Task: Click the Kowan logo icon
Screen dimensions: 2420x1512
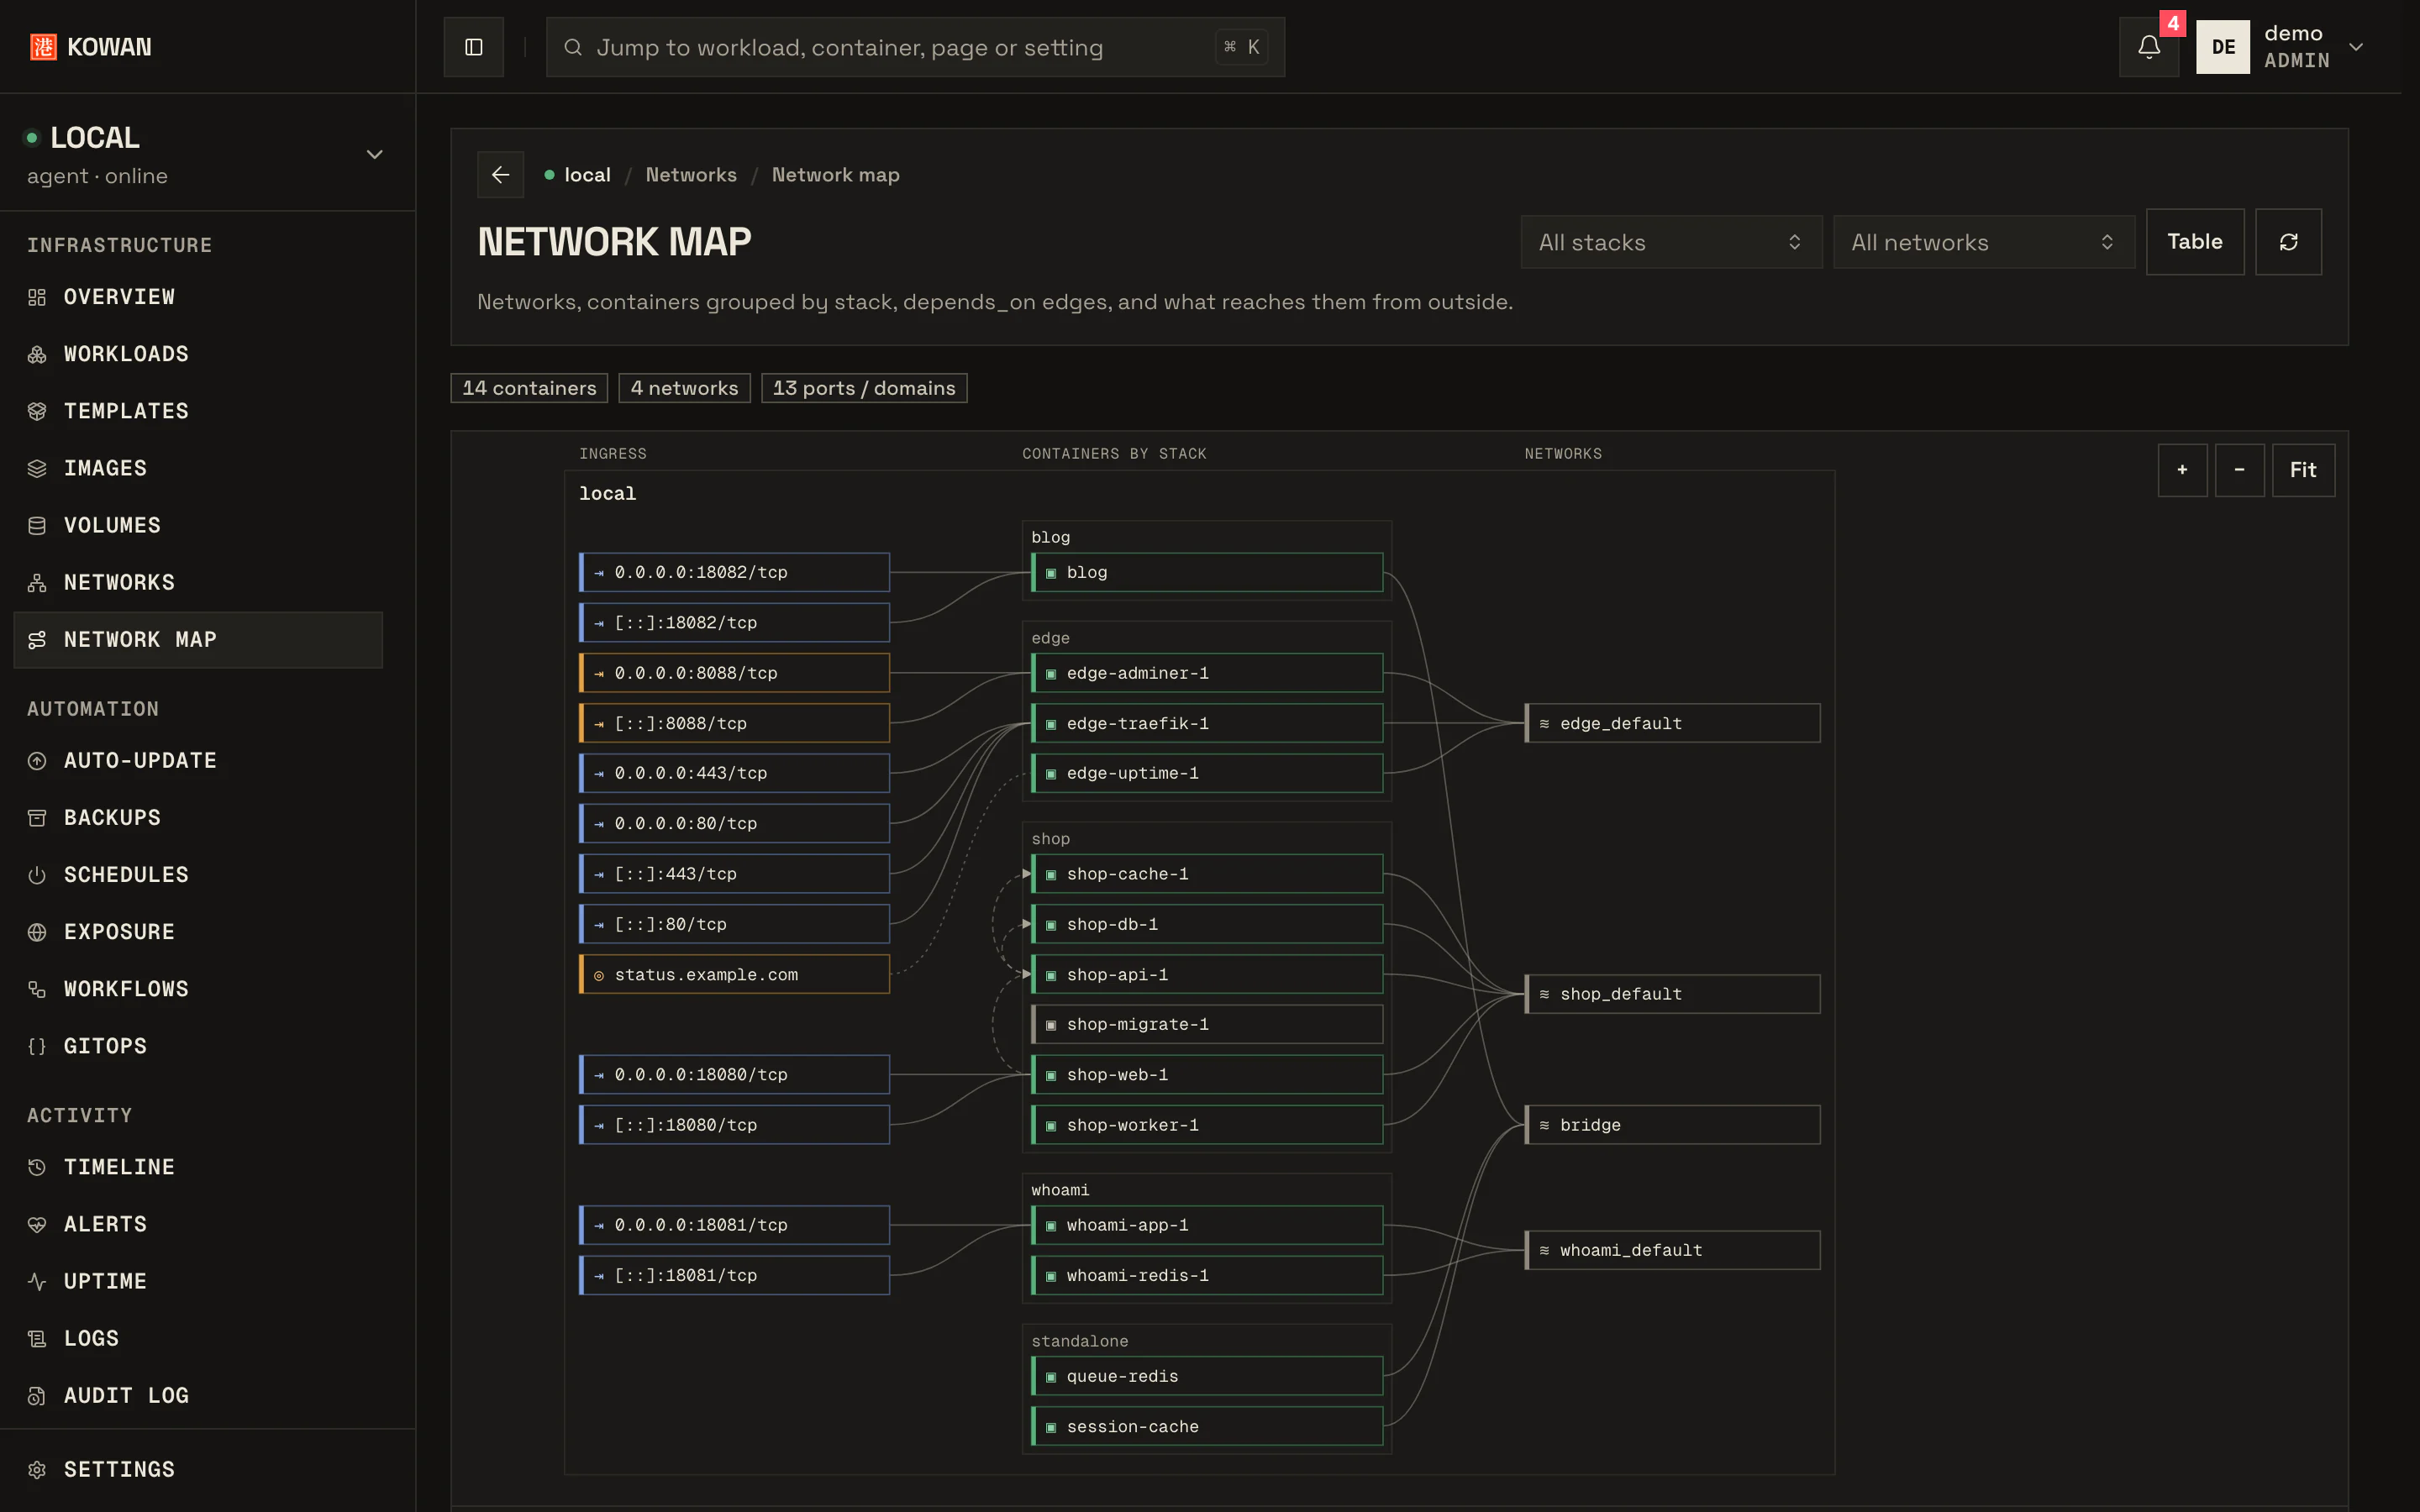Action: point(43,47)
